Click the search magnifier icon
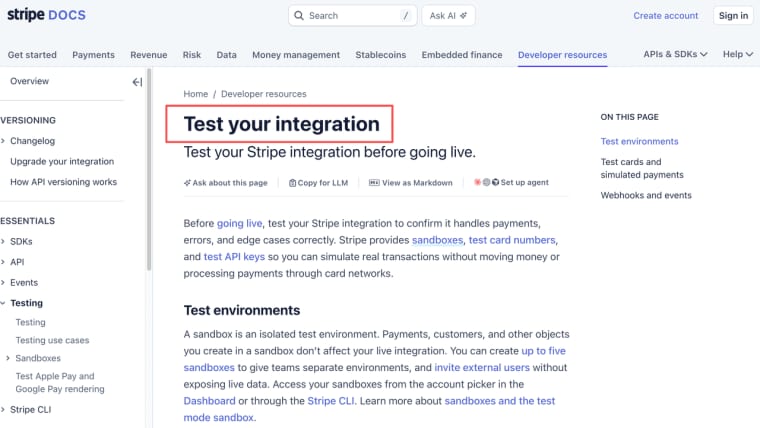The width and height of the screenshot is (760, 428). (299, 16)
